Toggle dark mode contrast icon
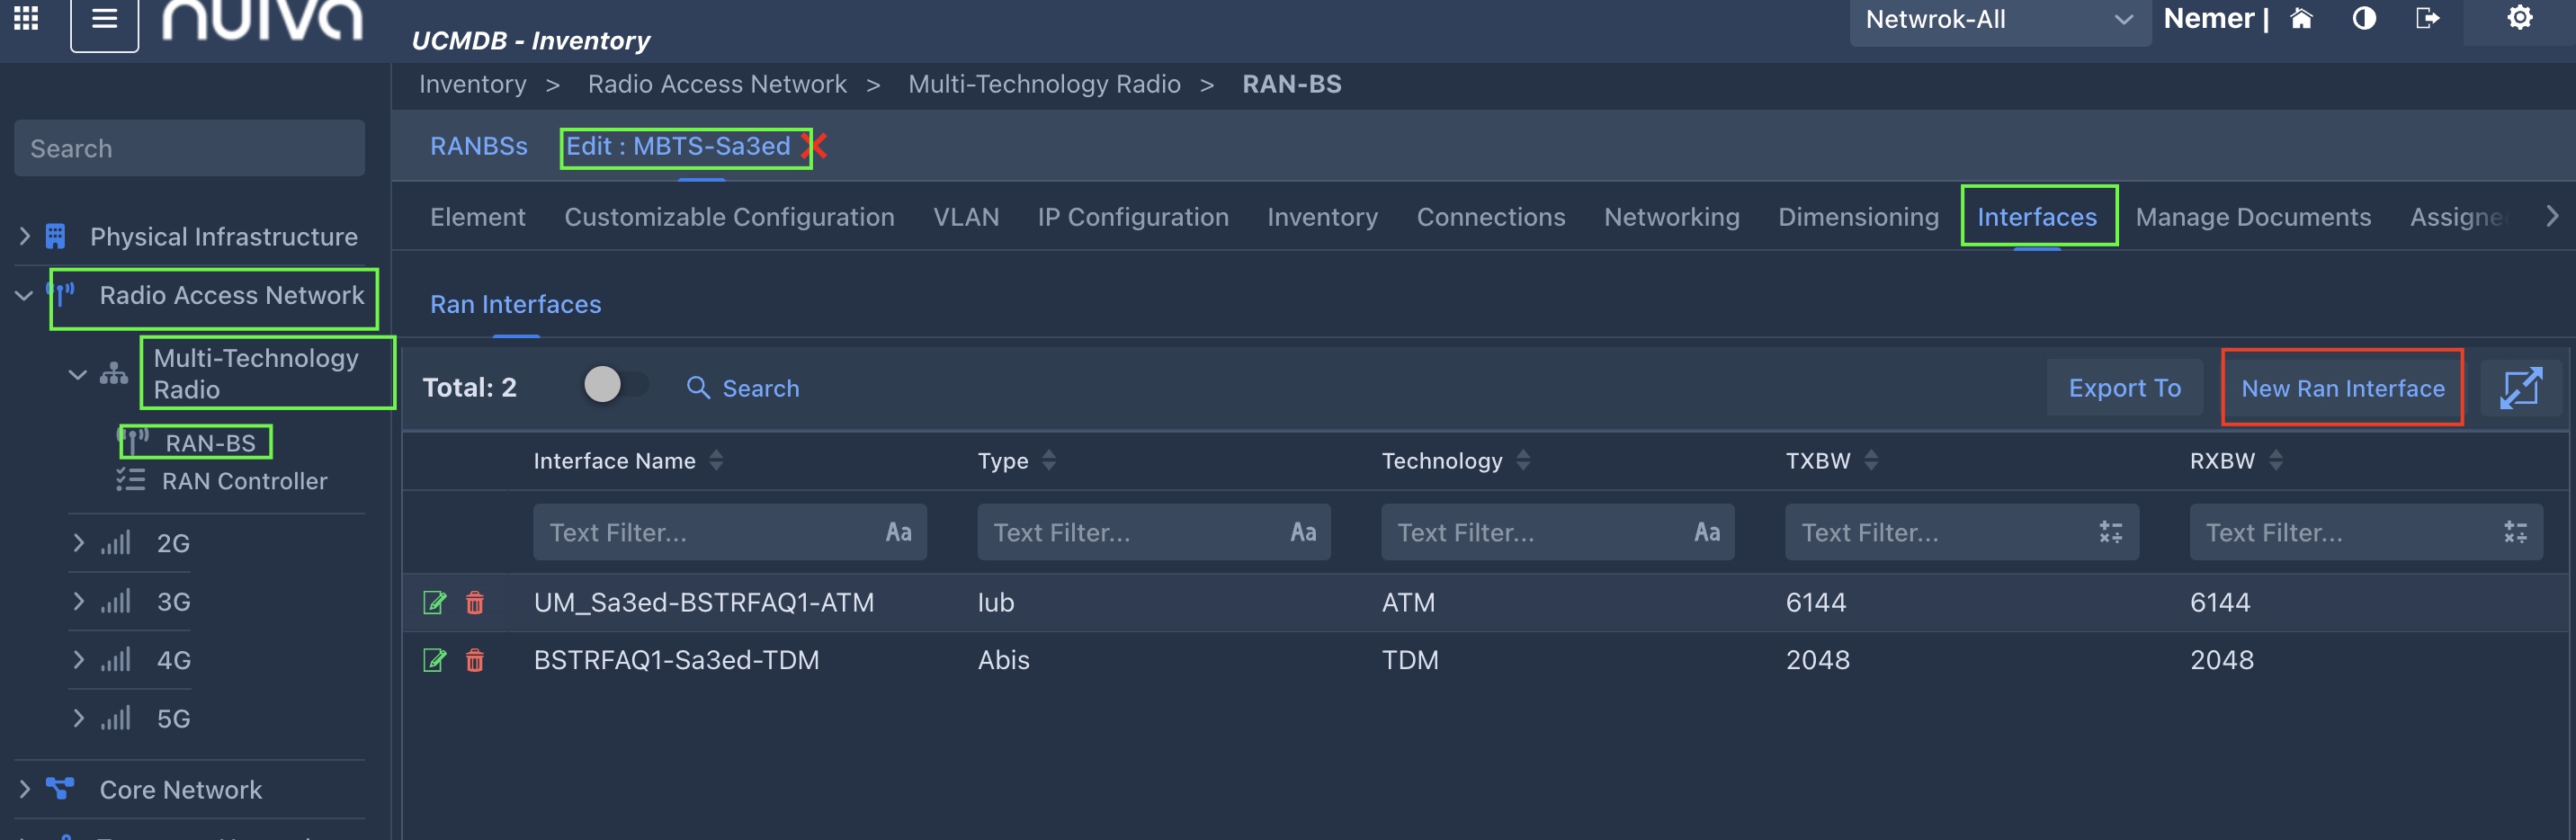The image size is (2576, 840). (x=2364, y=19)
